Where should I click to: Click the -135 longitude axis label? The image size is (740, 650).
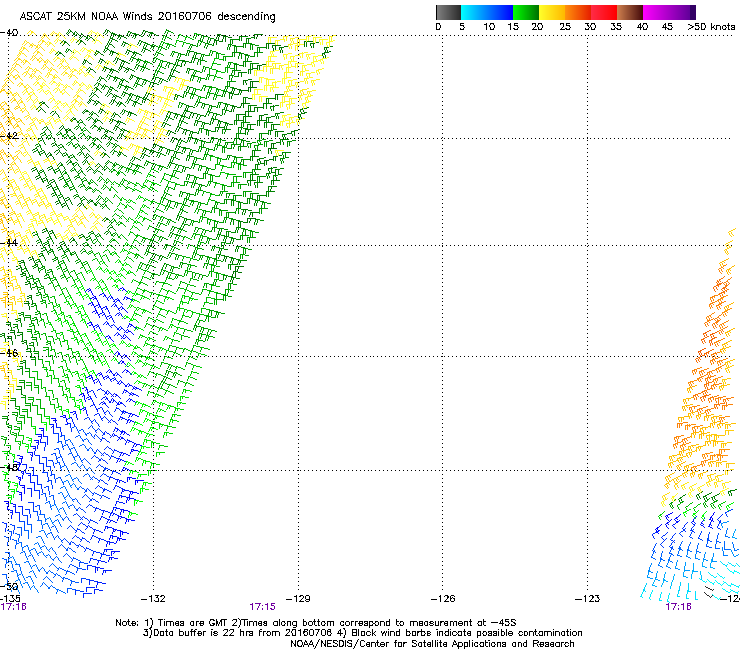pos(10,599)
